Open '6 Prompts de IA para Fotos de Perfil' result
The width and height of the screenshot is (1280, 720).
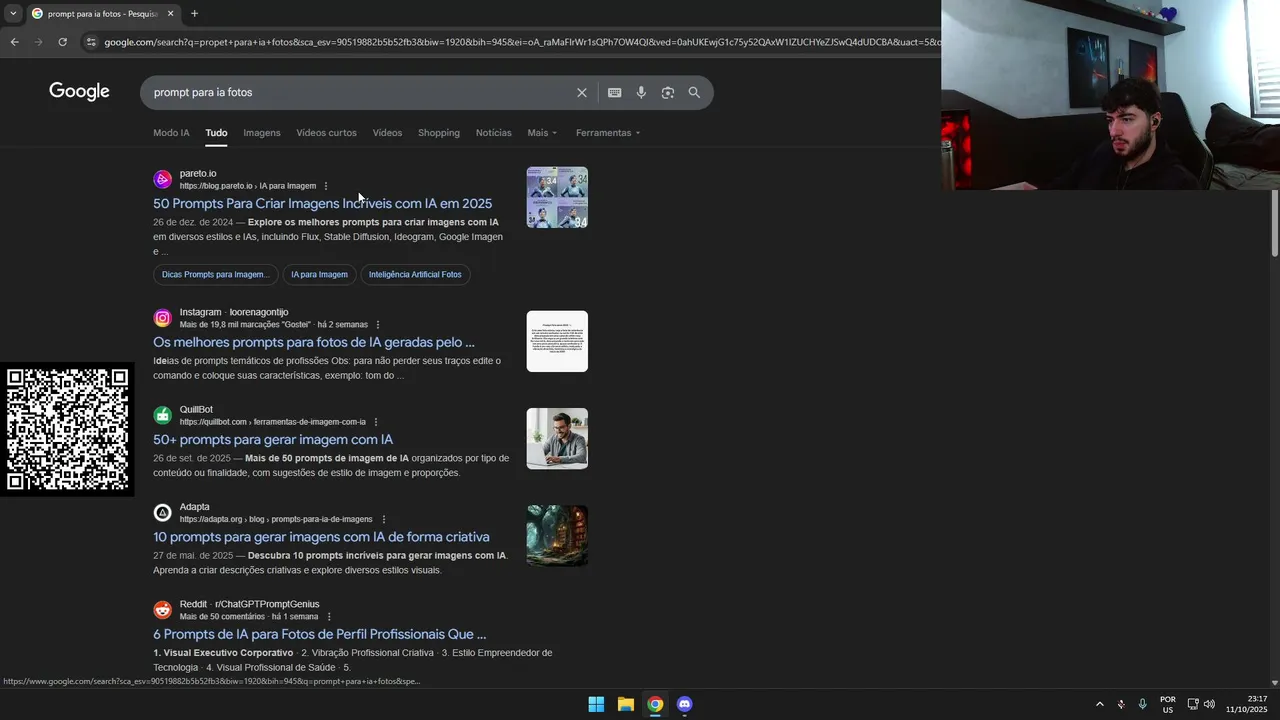click(320, 634)
